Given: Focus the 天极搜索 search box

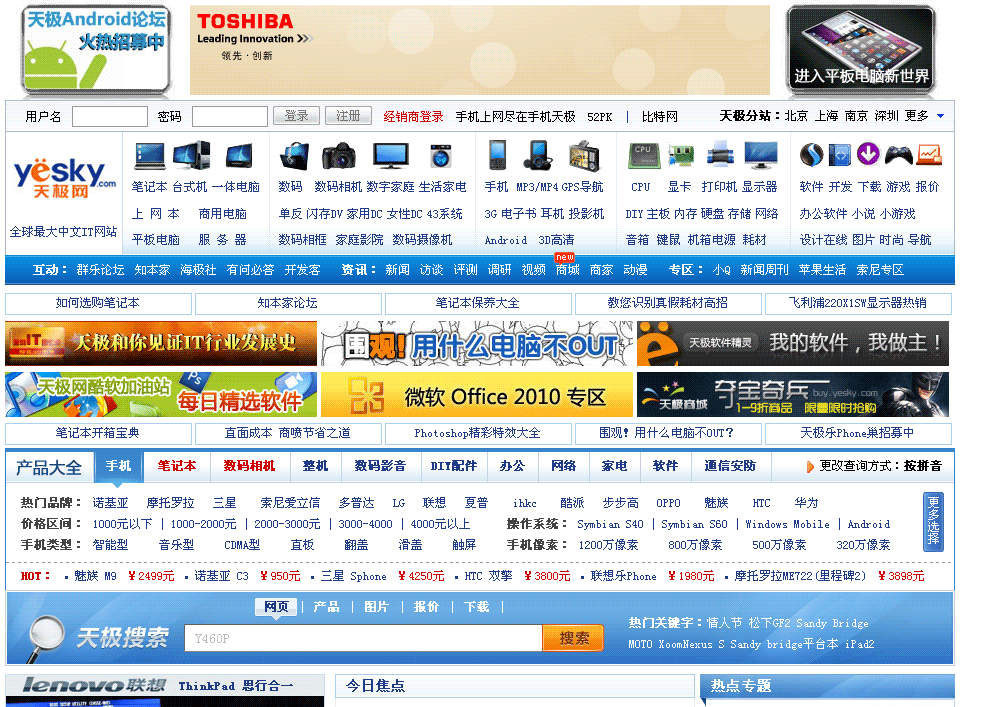Looking at the screenshot, I should [x=364, y=638].
